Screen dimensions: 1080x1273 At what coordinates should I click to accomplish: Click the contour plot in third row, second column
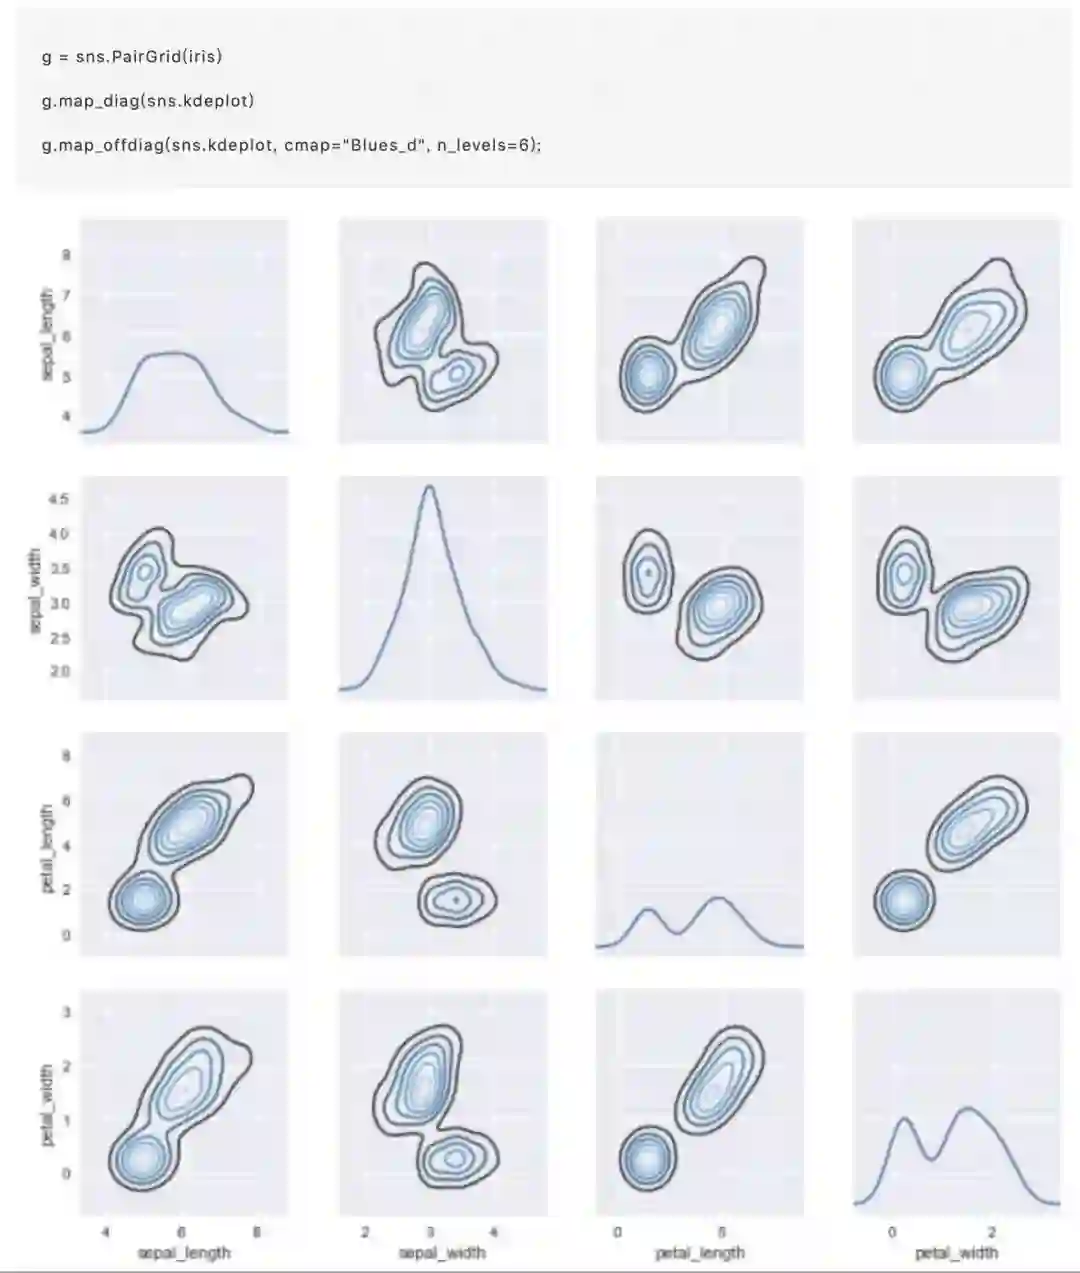point(443,844)
